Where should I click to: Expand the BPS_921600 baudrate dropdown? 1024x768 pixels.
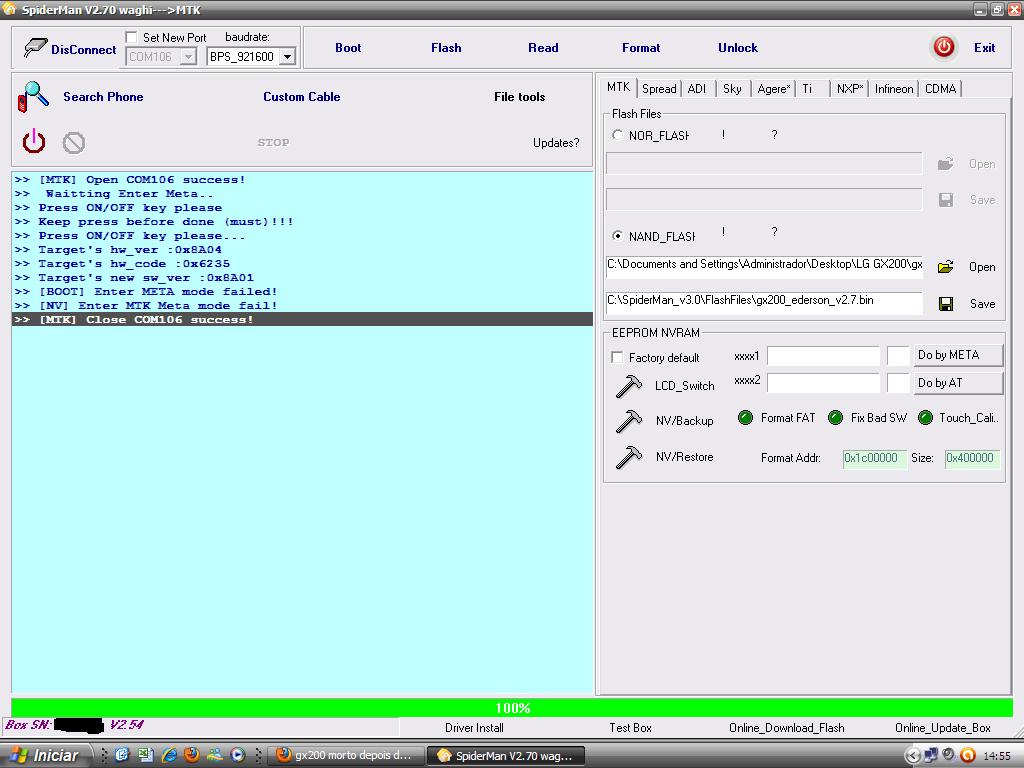coord(287,57)
